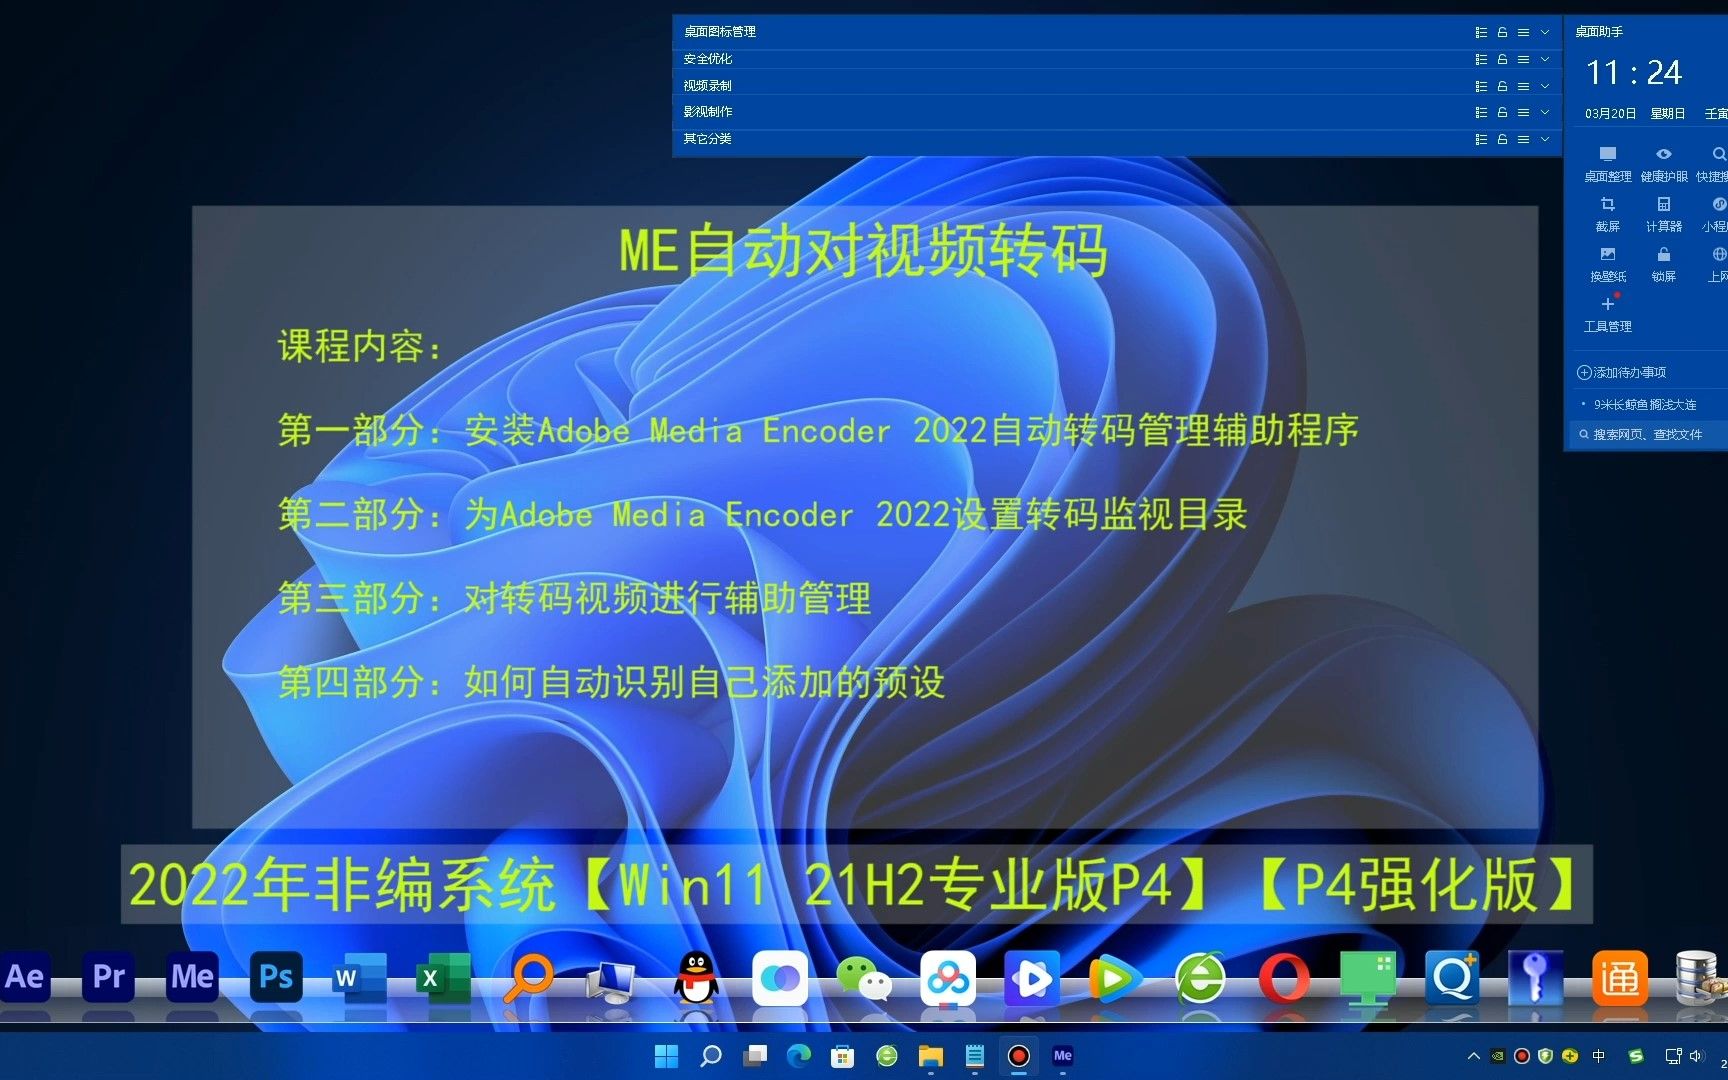Open the green monitor dock icon
This screenshot has width=1728, height=1080.
click(x=1368, y=979)
